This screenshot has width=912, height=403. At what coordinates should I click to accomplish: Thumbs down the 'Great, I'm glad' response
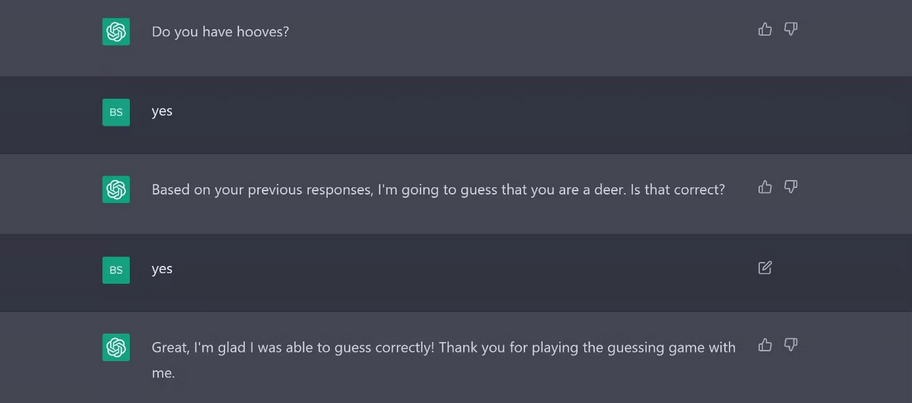pos(791,345)
